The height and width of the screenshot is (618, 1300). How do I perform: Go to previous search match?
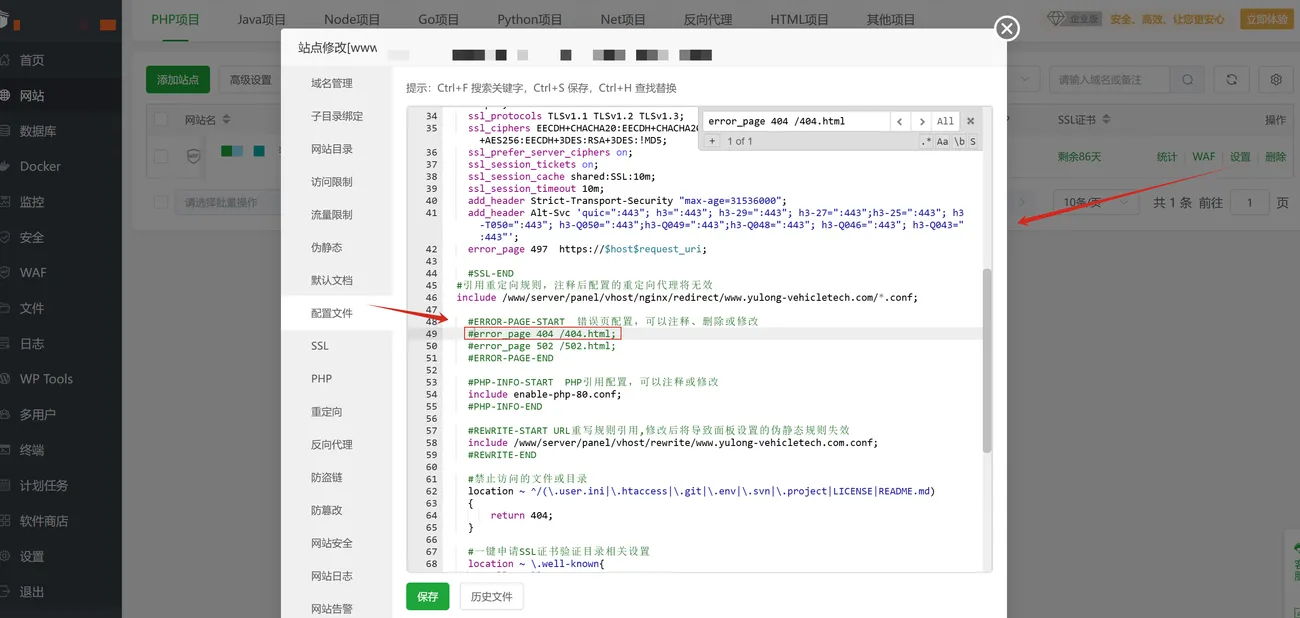(900, 121)
